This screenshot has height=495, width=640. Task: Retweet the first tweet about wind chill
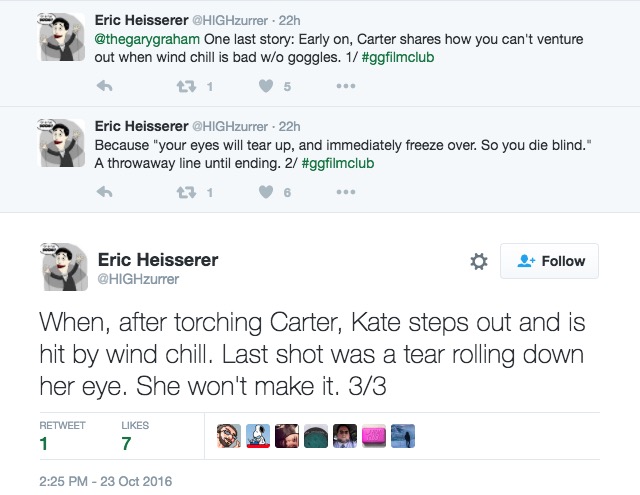186,86
